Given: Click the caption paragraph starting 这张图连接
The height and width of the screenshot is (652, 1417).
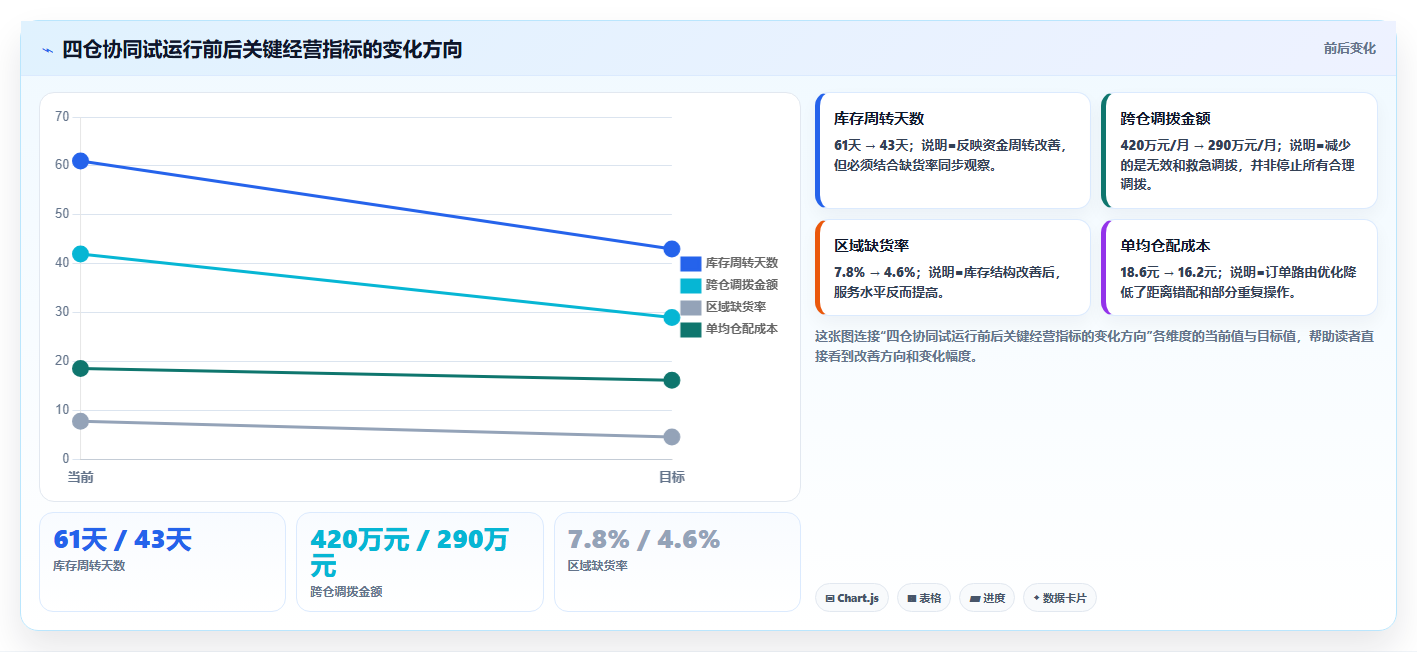Looking at the screenshot, I should click(1095, 346).
